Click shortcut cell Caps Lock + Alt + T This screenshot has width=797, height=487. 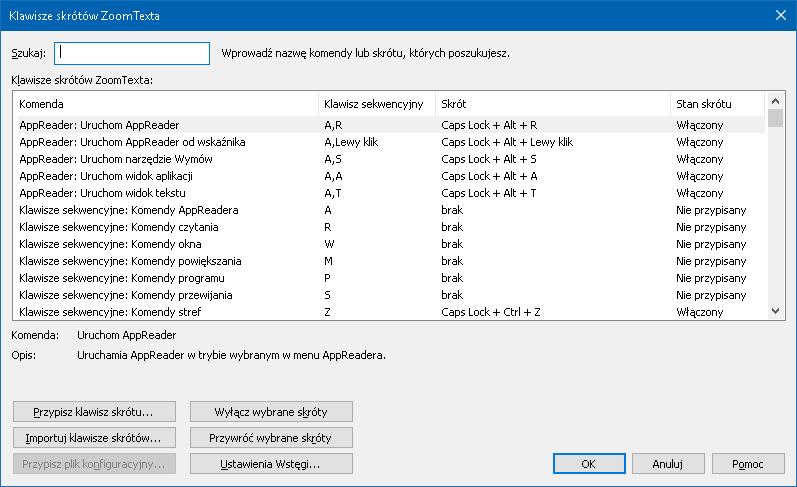pyautogui.click(x=488, y=193)
